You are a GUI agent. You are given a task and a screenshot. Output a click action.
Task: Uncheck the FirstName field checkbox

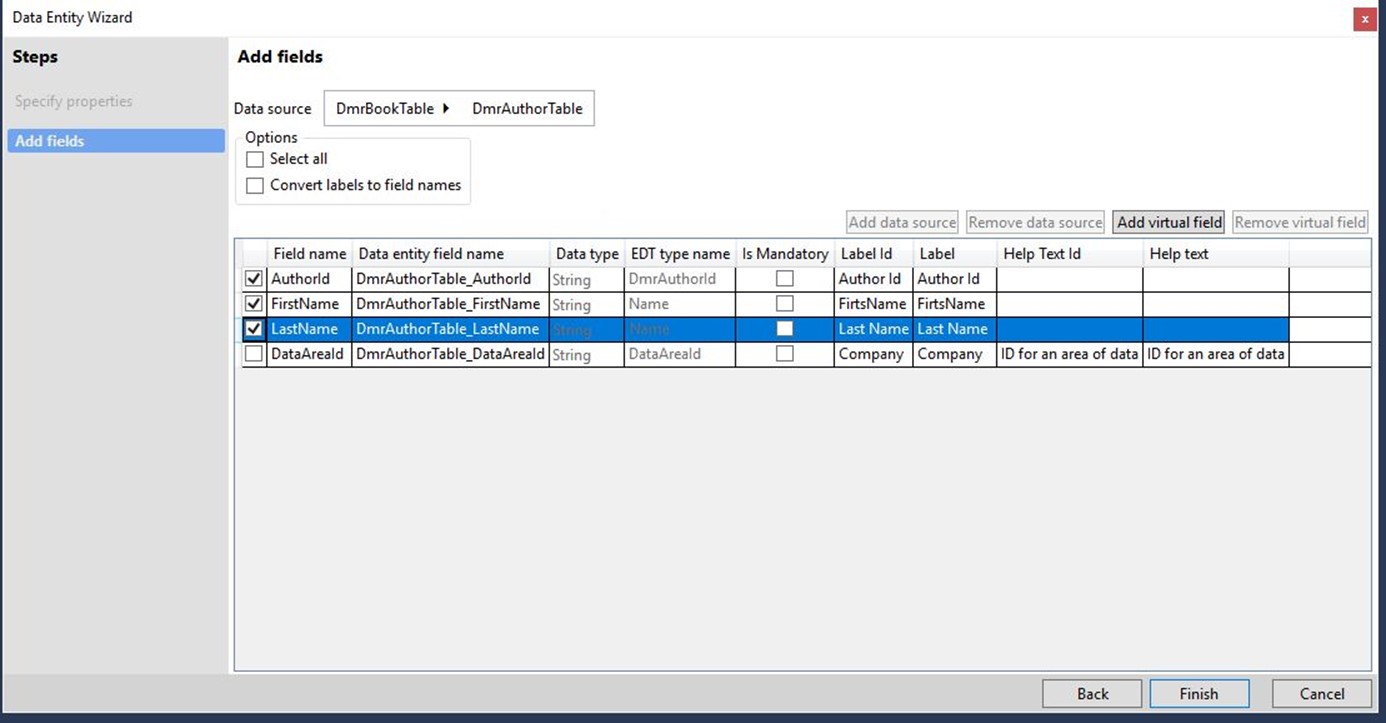click(254, 304)
